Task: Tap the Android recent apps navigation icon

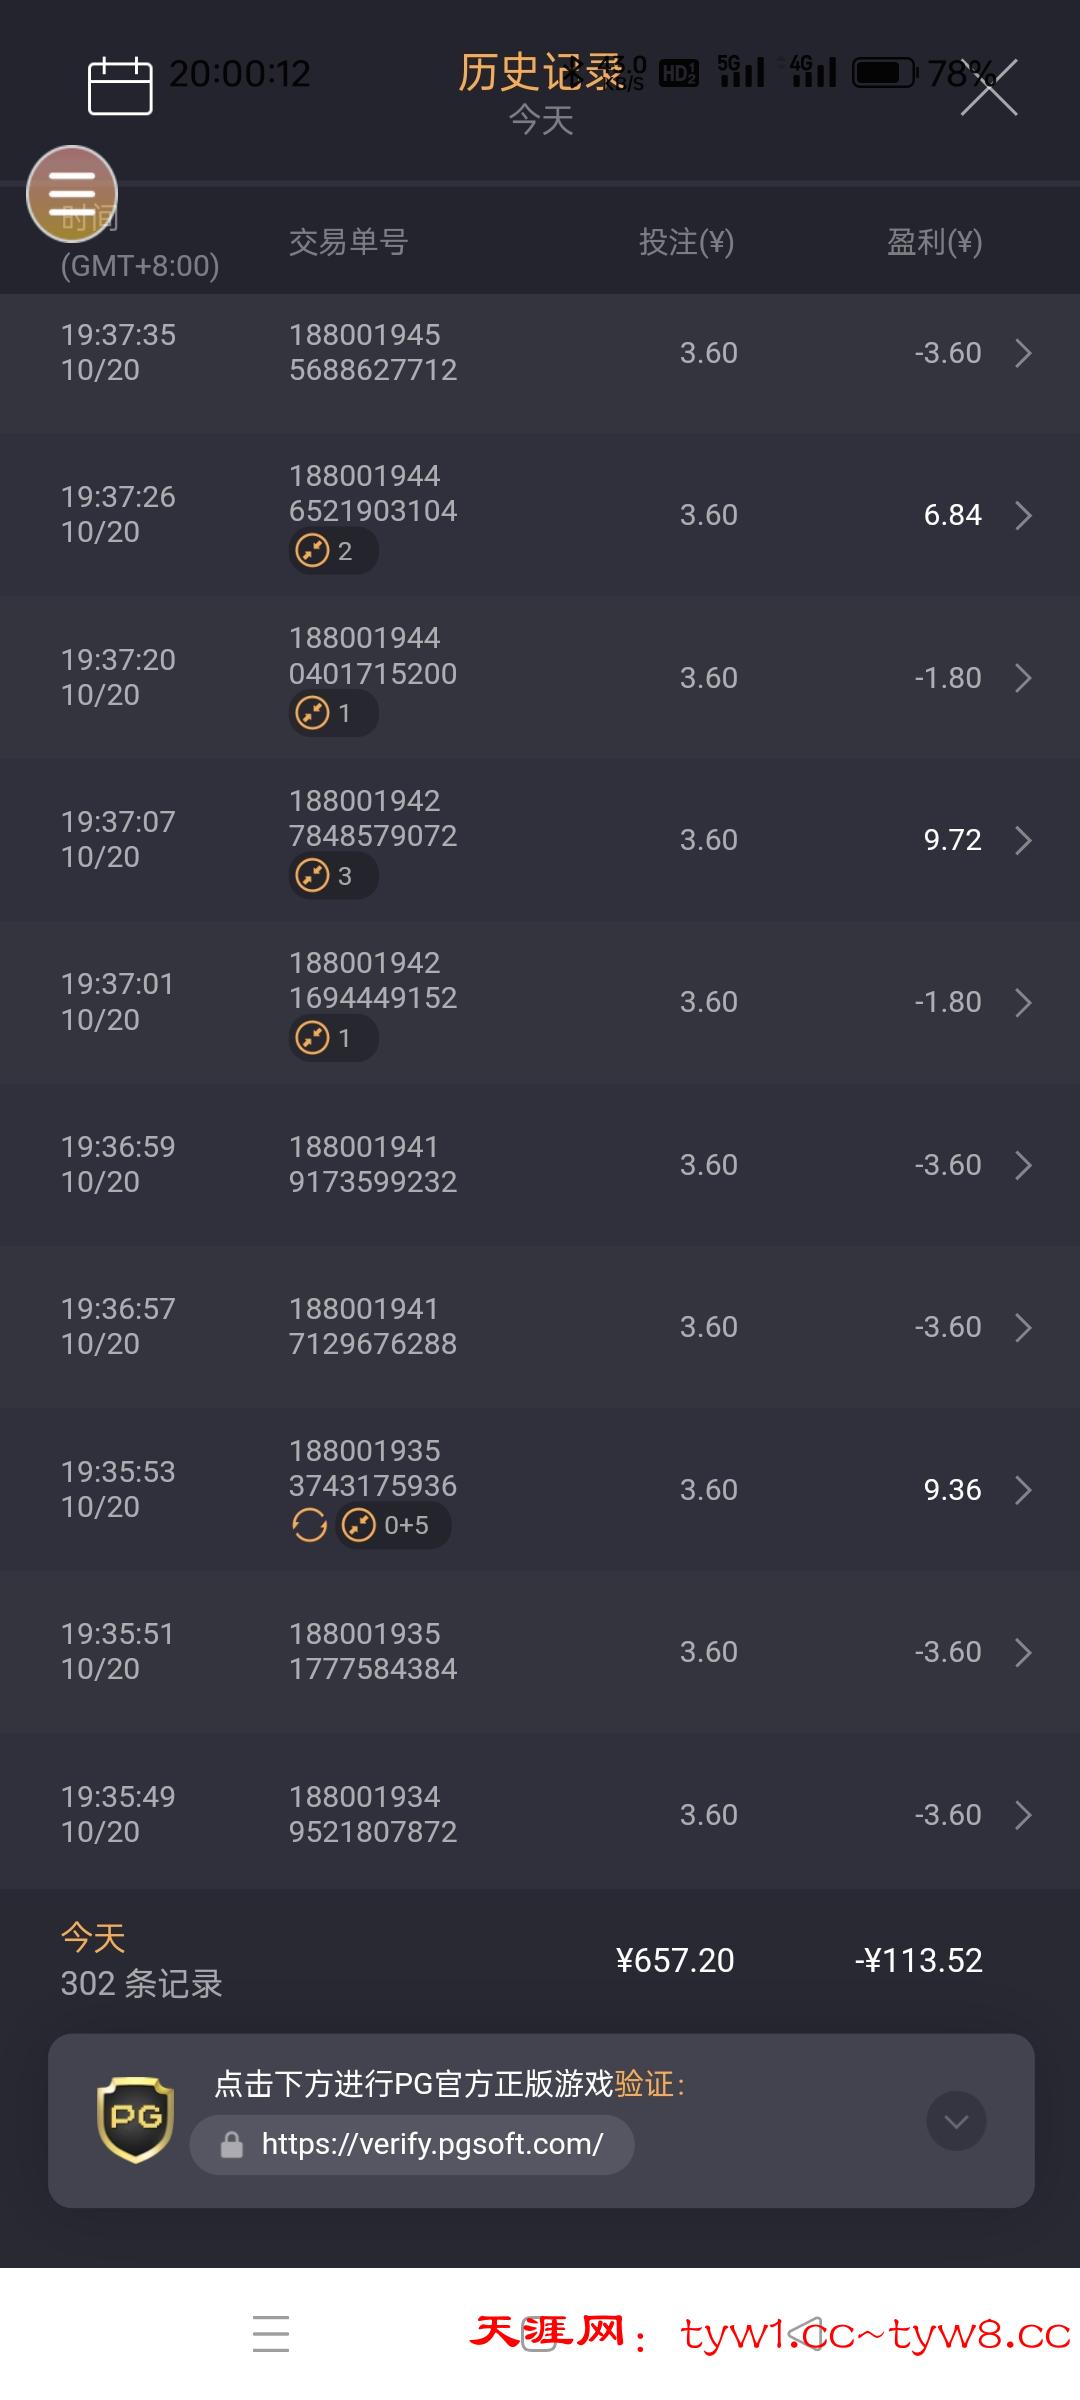Action: [x=271, y=2333]
